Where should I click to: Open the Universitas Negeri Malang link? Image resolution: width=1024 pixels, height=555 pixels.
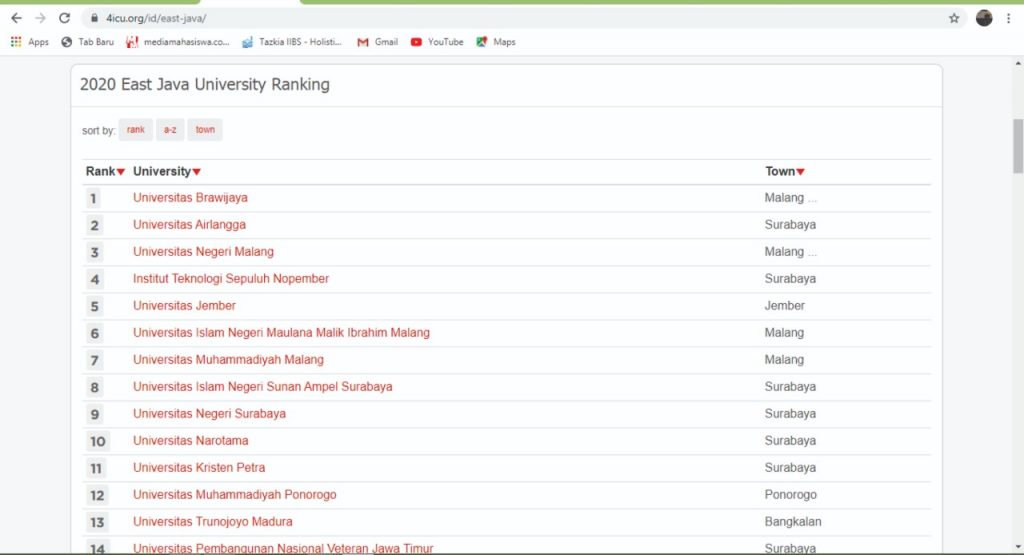pos(203,251)
